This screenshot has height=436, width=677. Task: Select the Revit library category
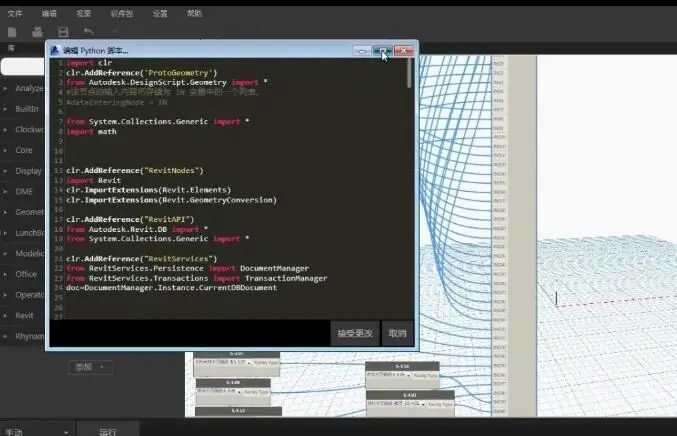(24, 316)
